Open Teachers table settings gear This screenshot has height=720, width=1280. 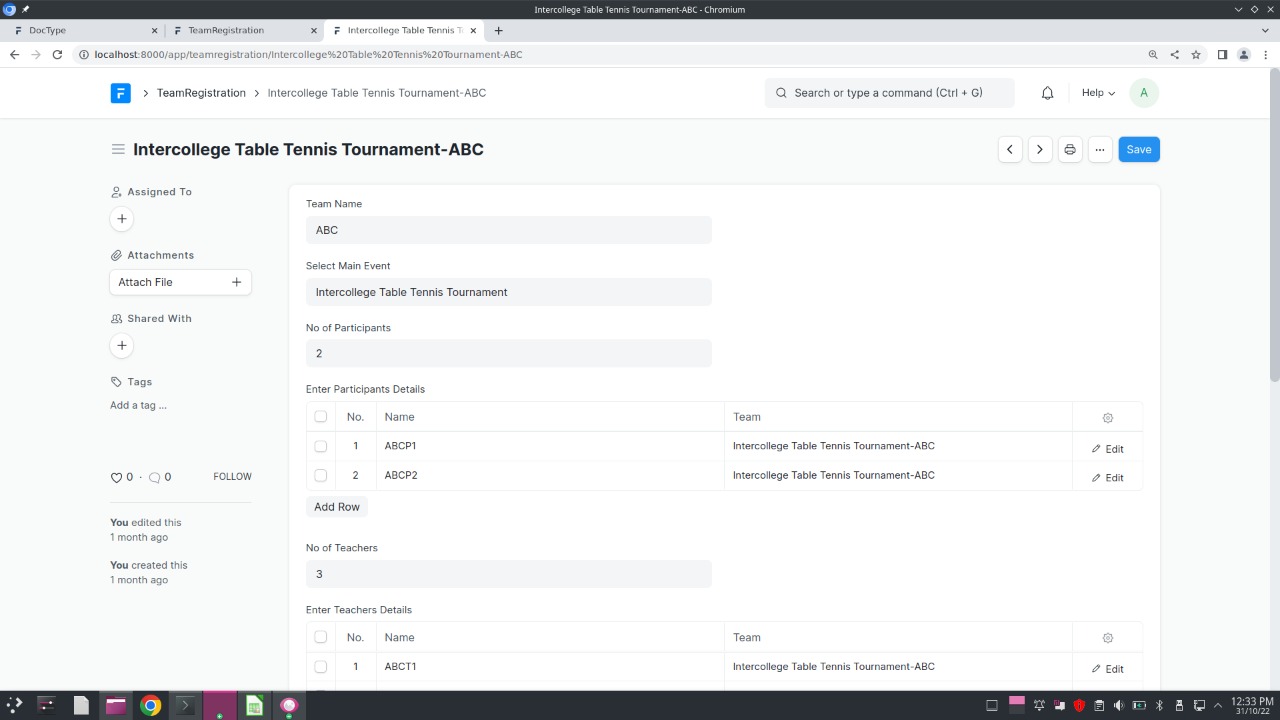click(1107, 638)
